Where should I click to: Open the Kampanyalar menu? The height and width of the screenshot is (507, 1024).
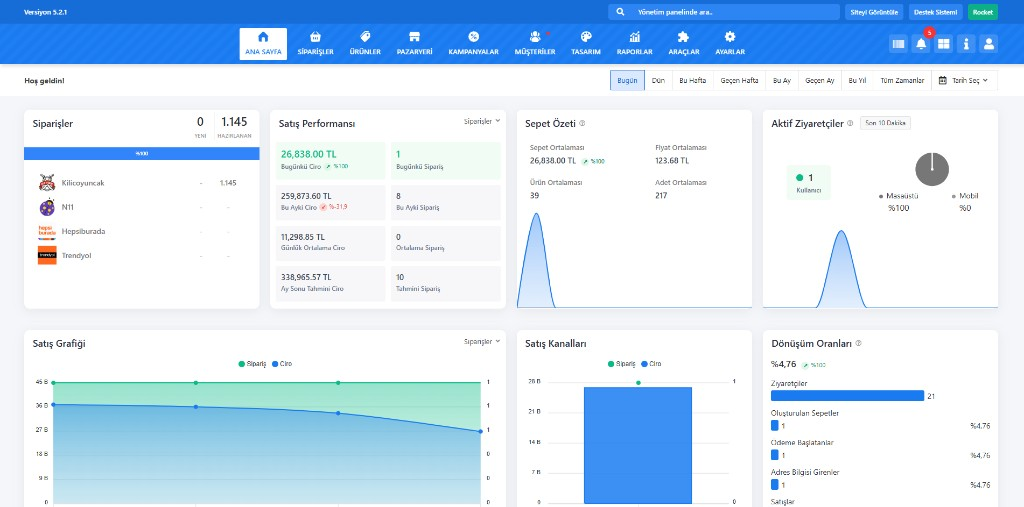pos(473,44)
